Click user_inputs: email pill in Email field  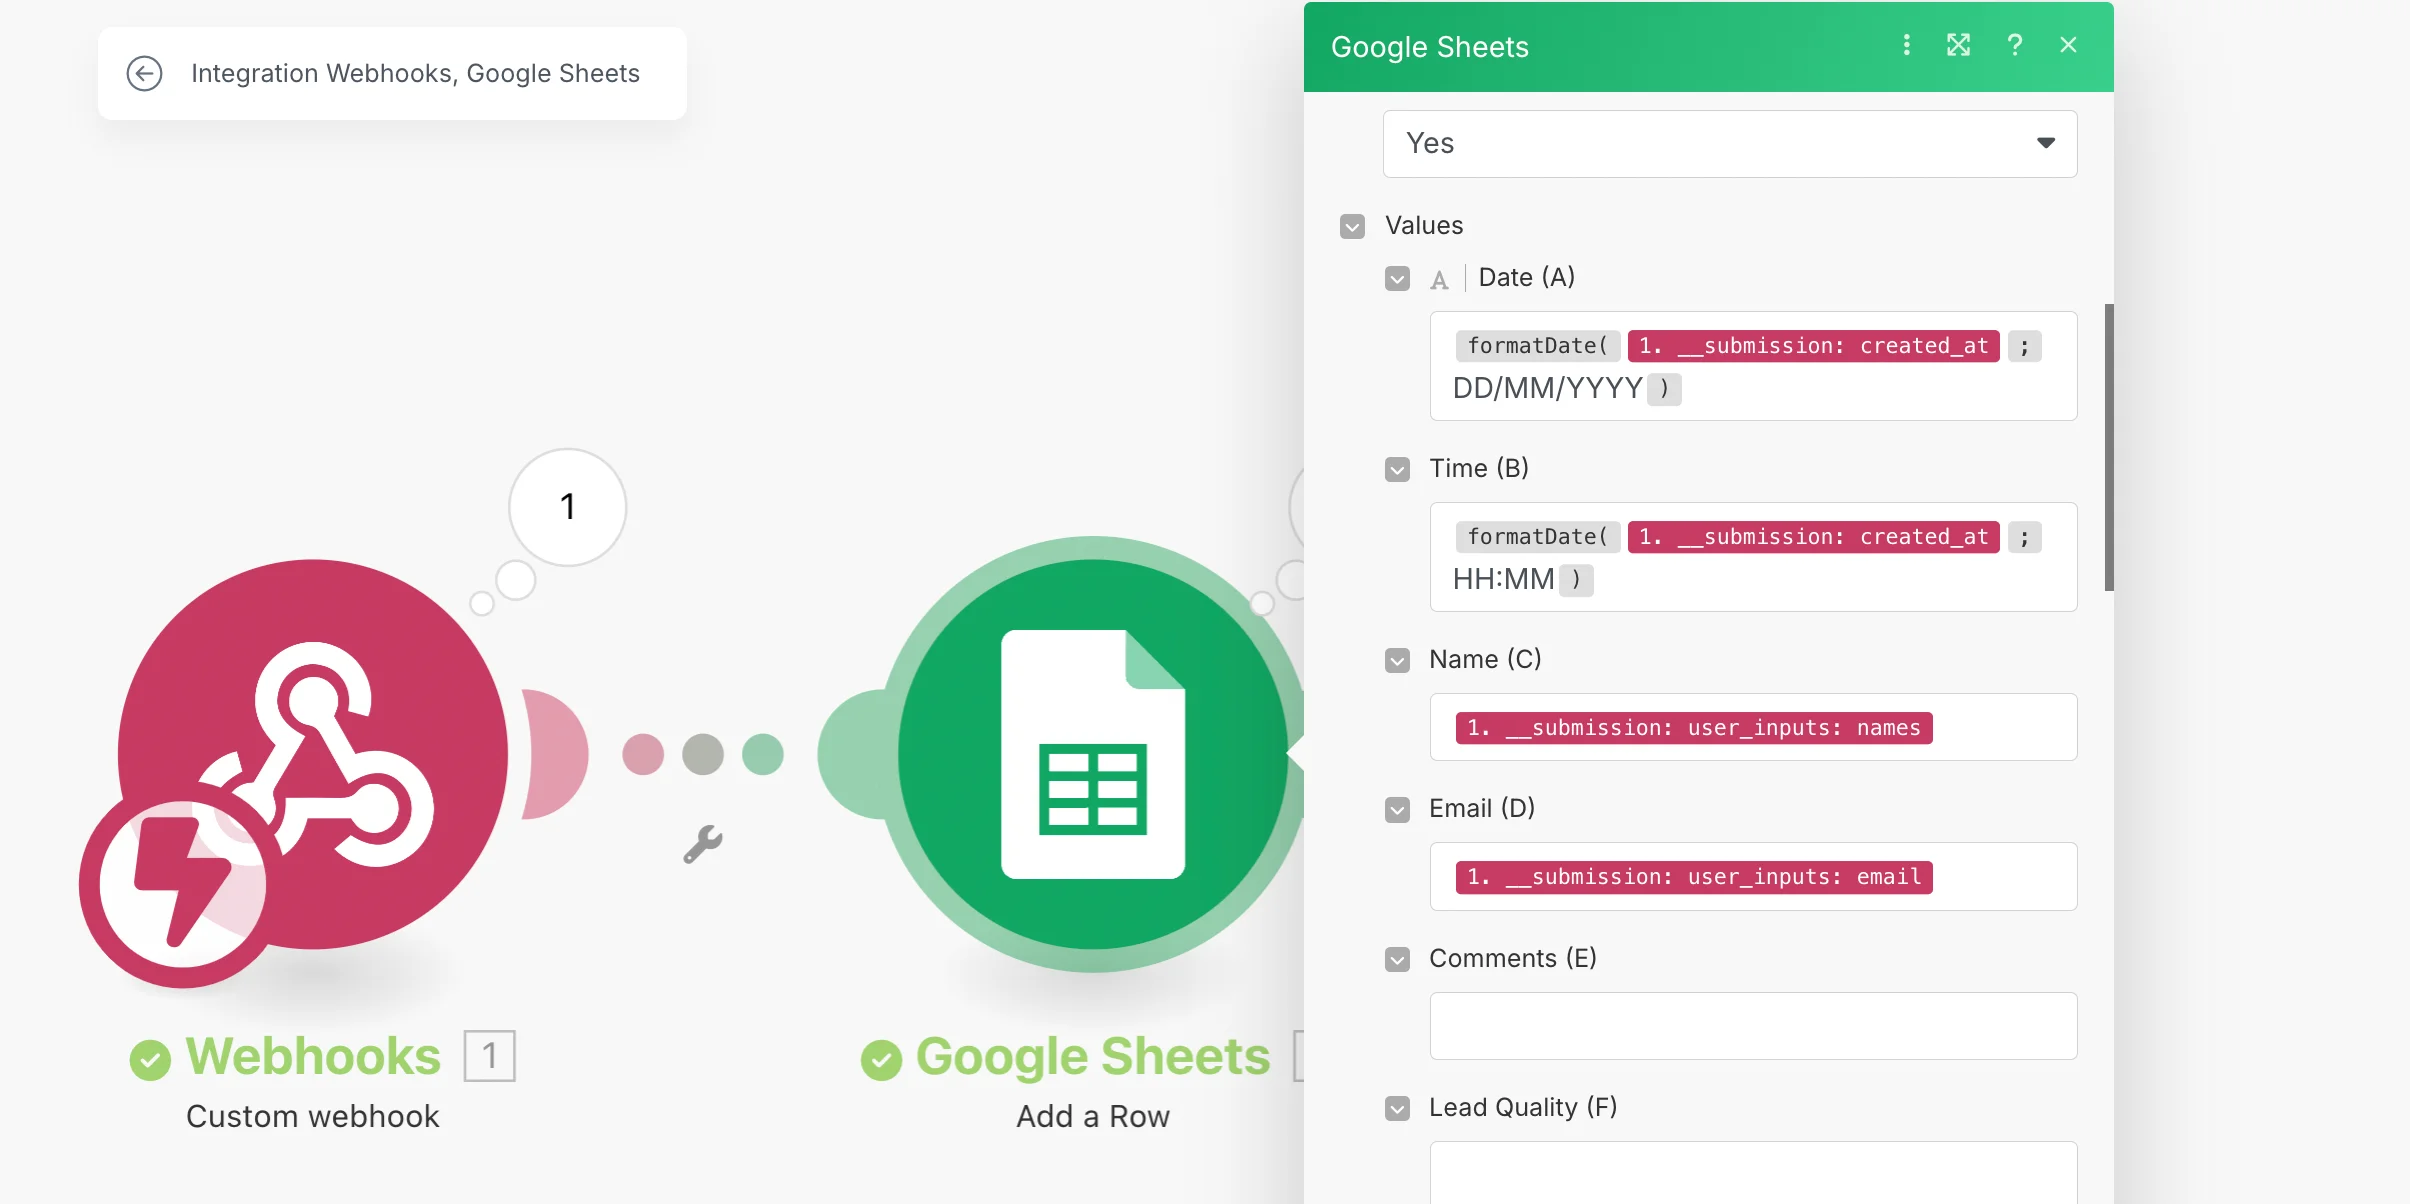click(1694, 877)
